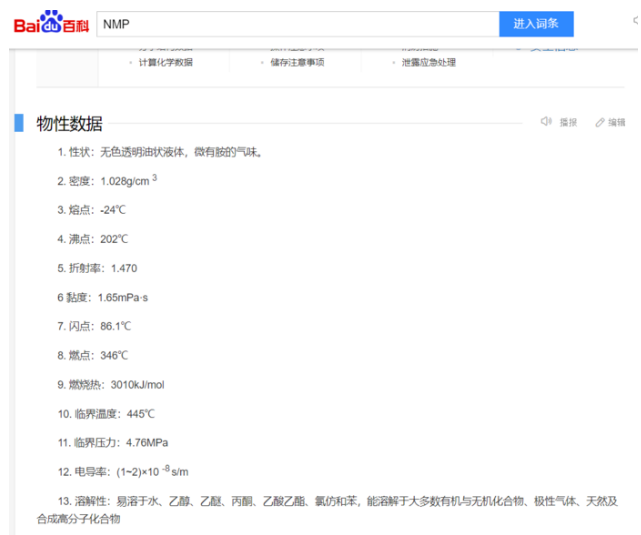641x535 pixels.
Task: Open the 泄露应急处理 catalog link
Action: (428, 63)
